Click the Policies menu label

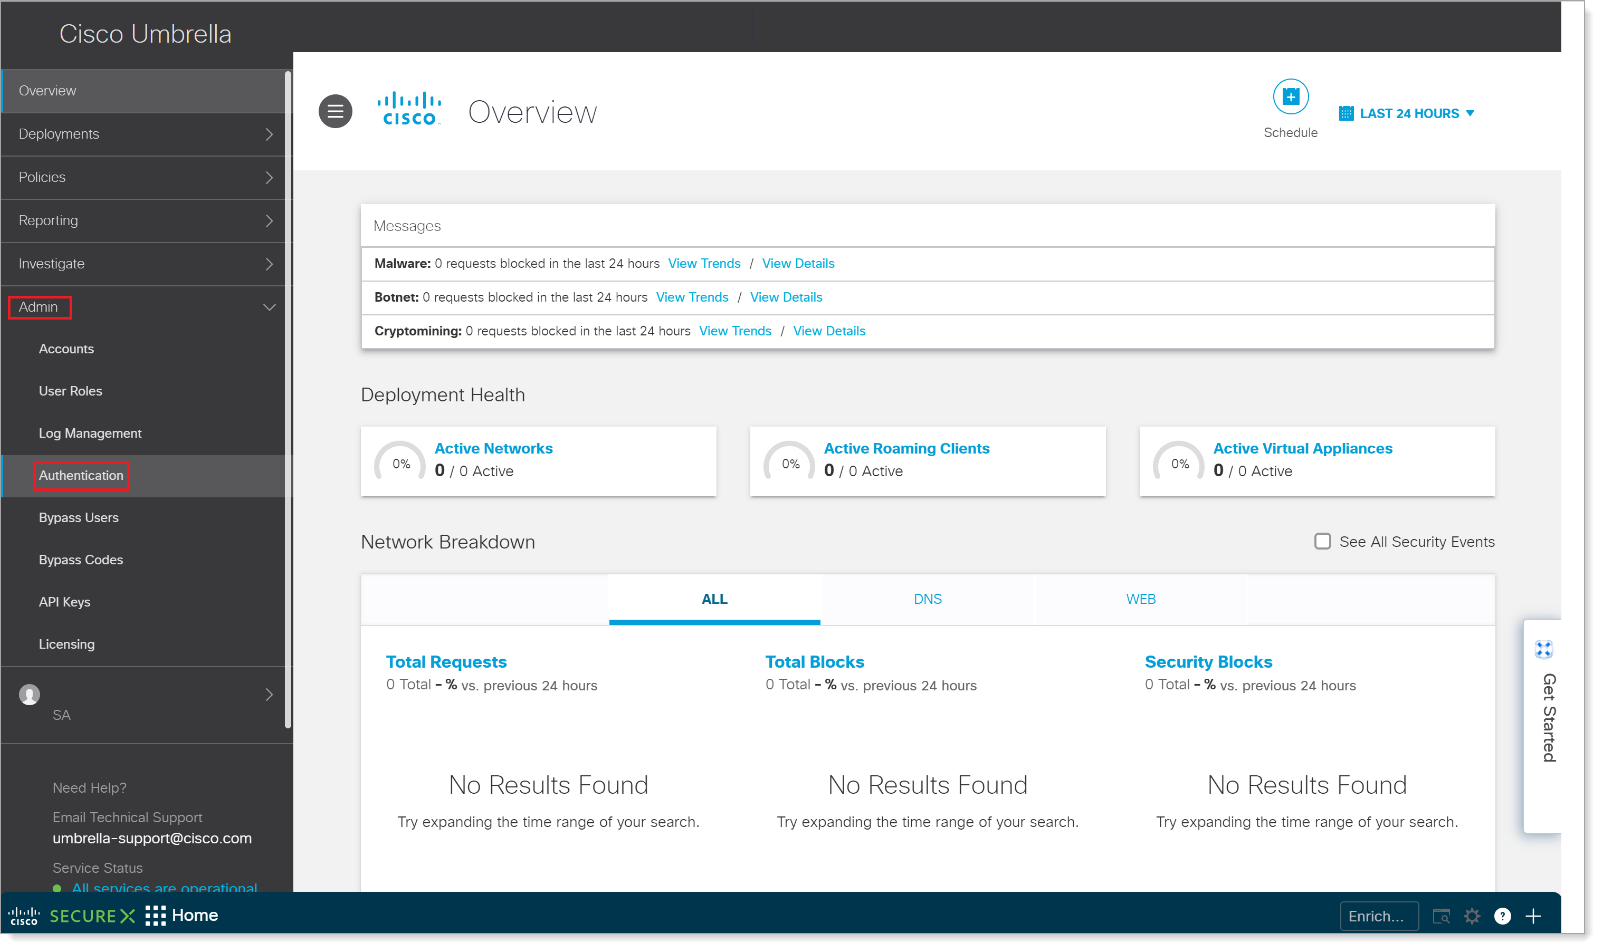coord(42,177)
